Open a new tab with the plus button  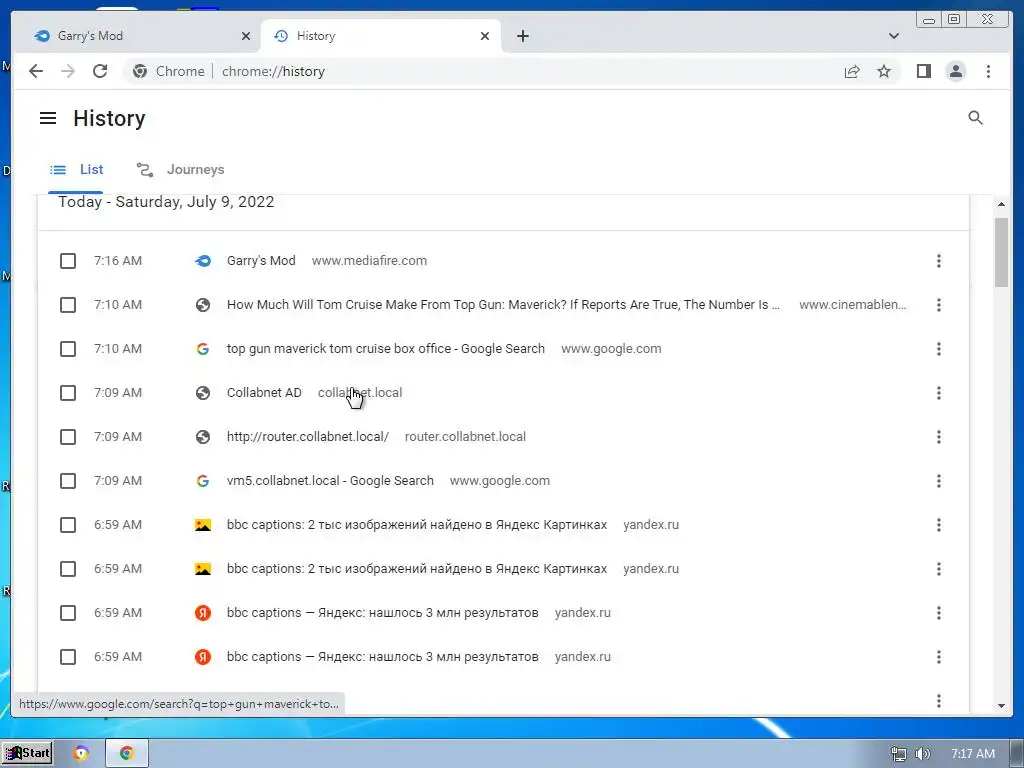click(x=522, y=36)
